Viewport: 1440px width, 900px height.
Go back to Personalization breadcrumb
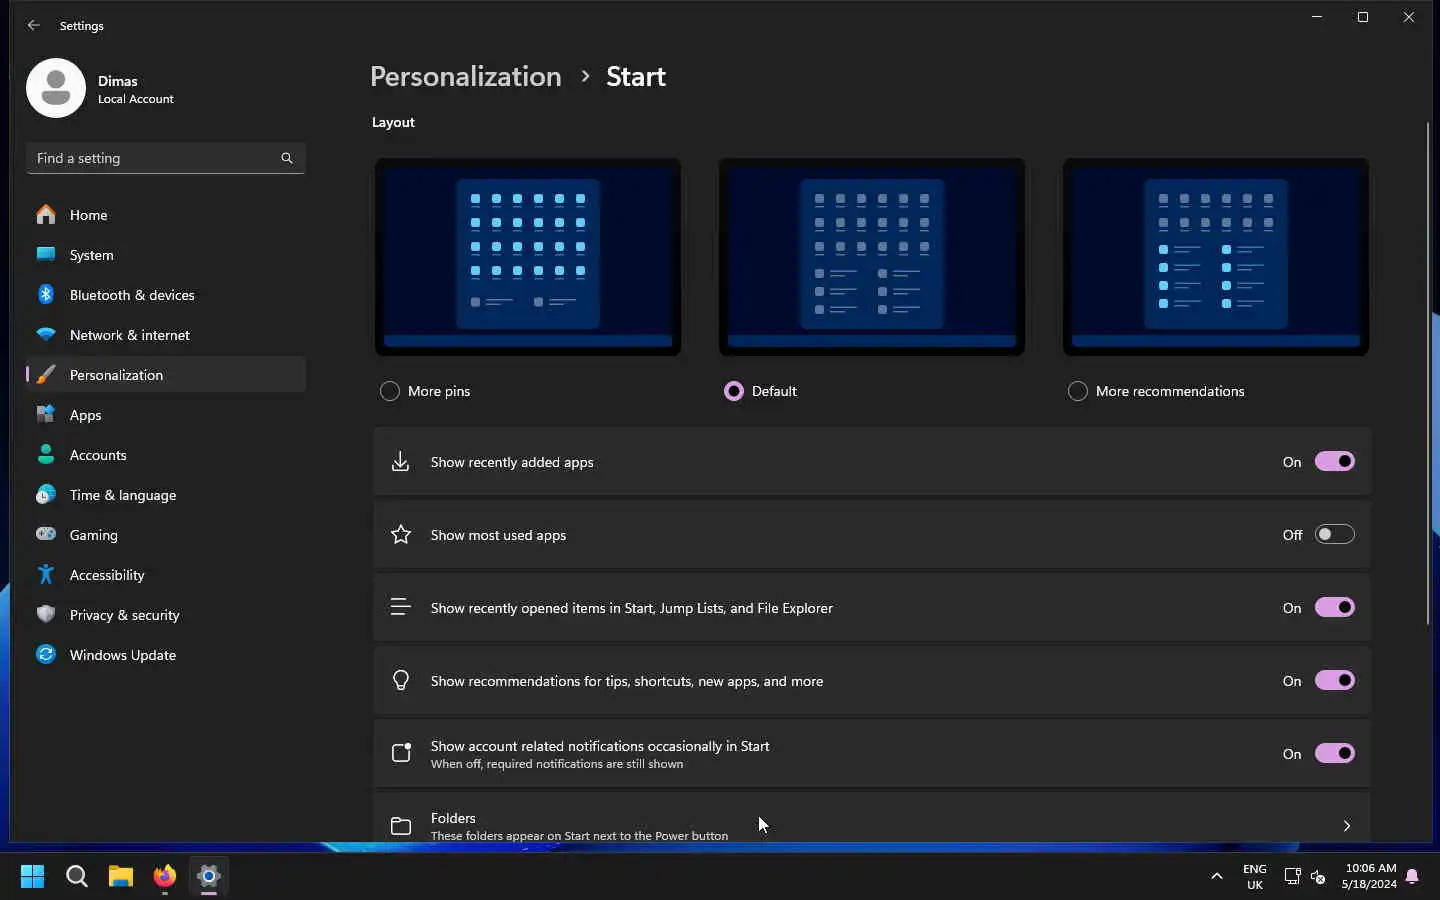(465, 77)
